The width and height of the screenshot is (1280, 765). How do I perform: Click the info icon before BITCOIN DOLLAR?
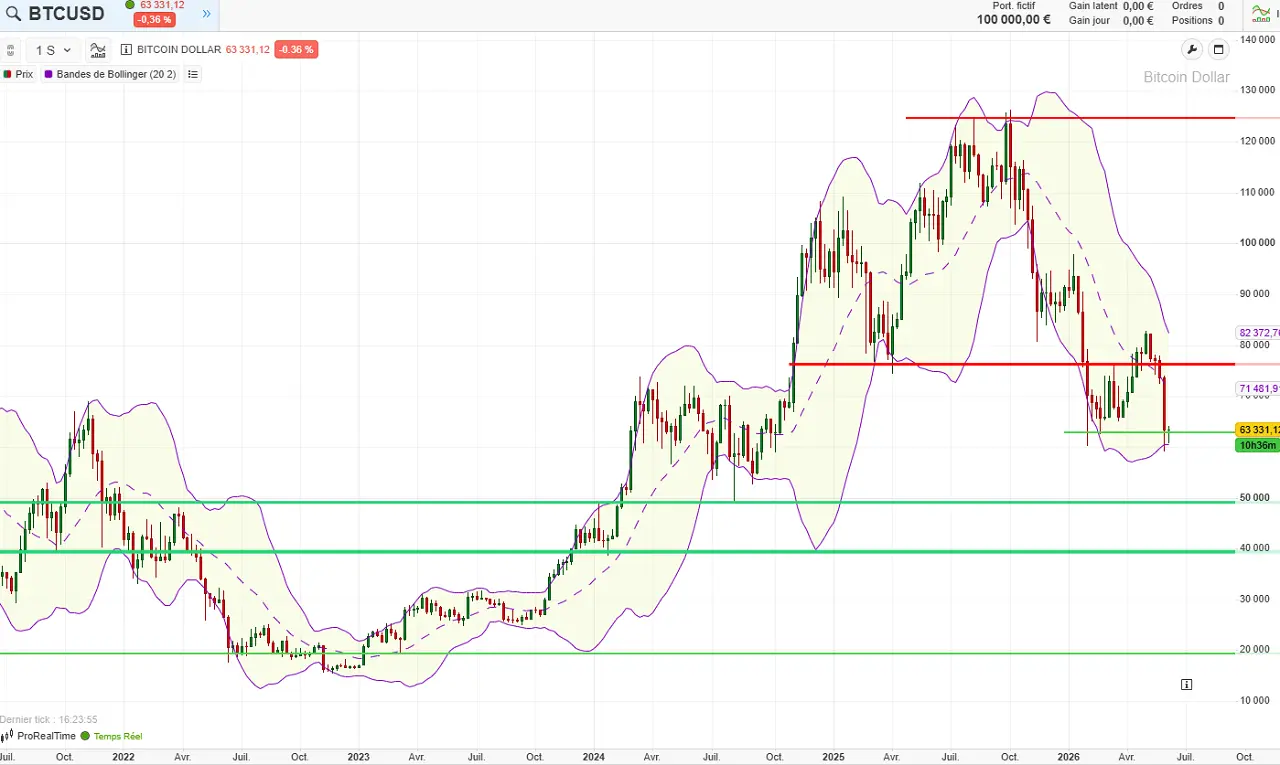pyautogui.click(x=126, y=49)
